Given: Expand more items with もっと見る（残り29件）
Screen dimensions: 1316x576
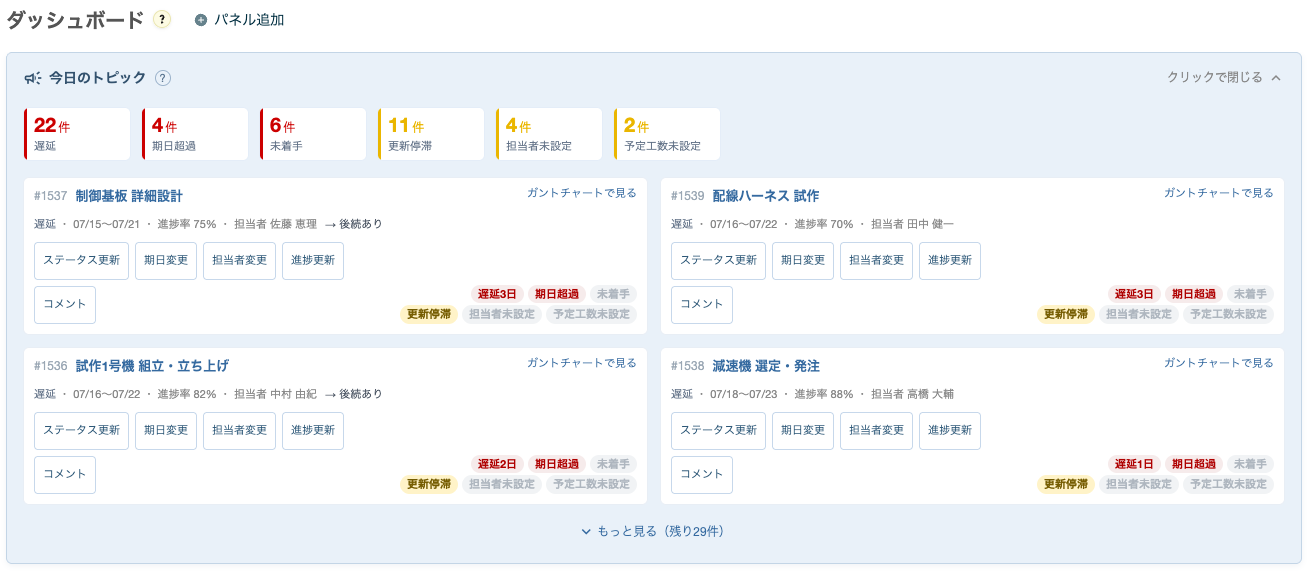Looking at the screenshot, I should (x=653, y=531).
